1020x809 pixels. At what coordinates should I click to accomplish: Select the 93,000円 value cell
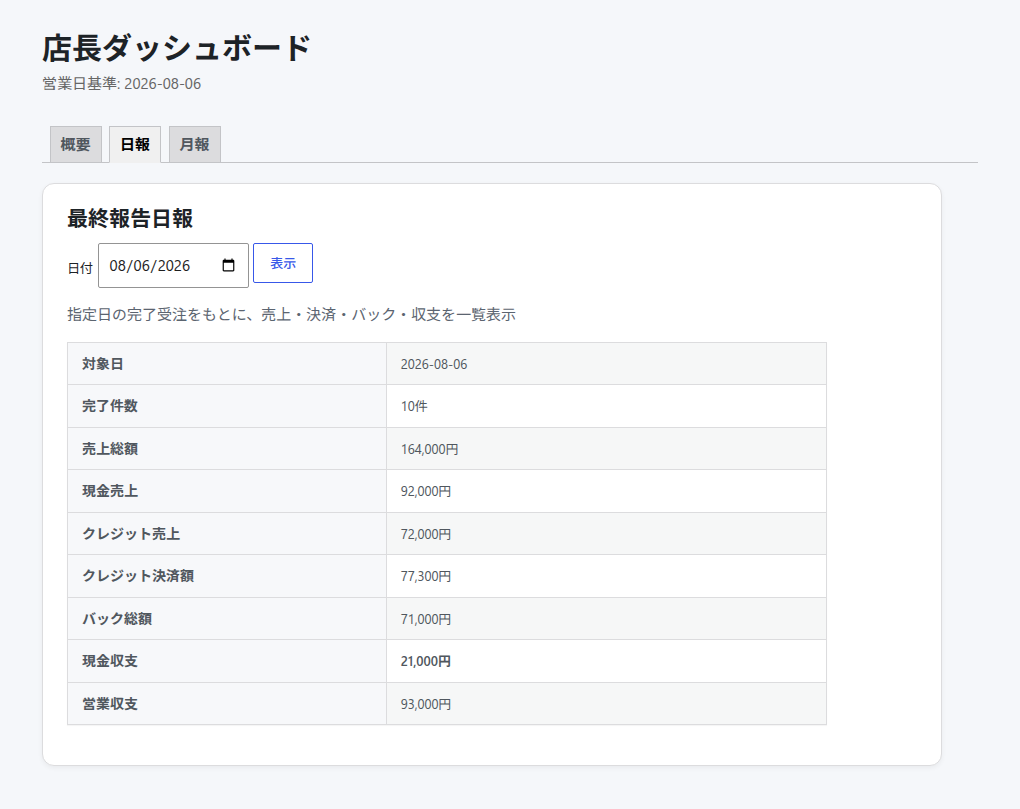pyautogui.click(x=606, y=704)
